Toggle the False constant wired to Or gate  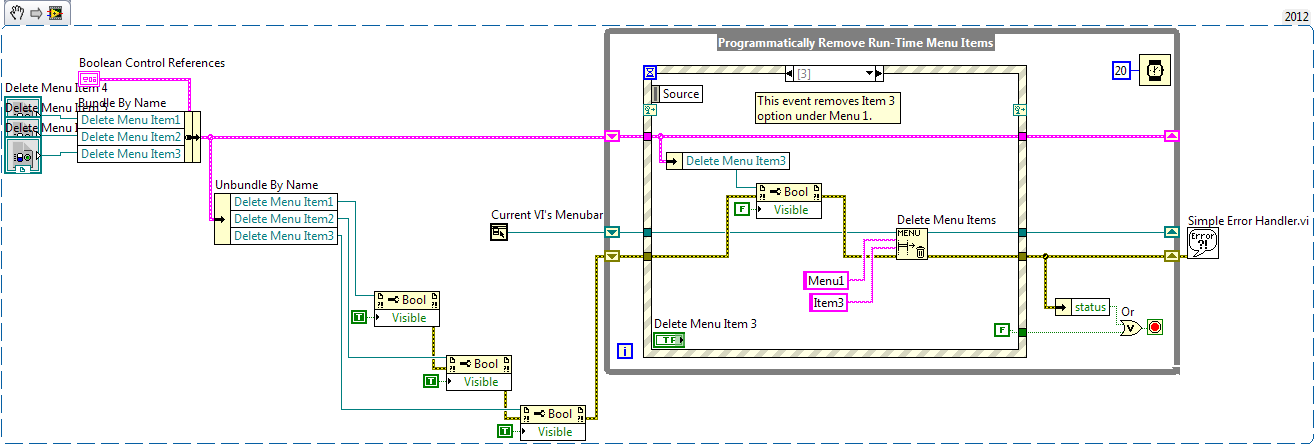coord(1002,329)
